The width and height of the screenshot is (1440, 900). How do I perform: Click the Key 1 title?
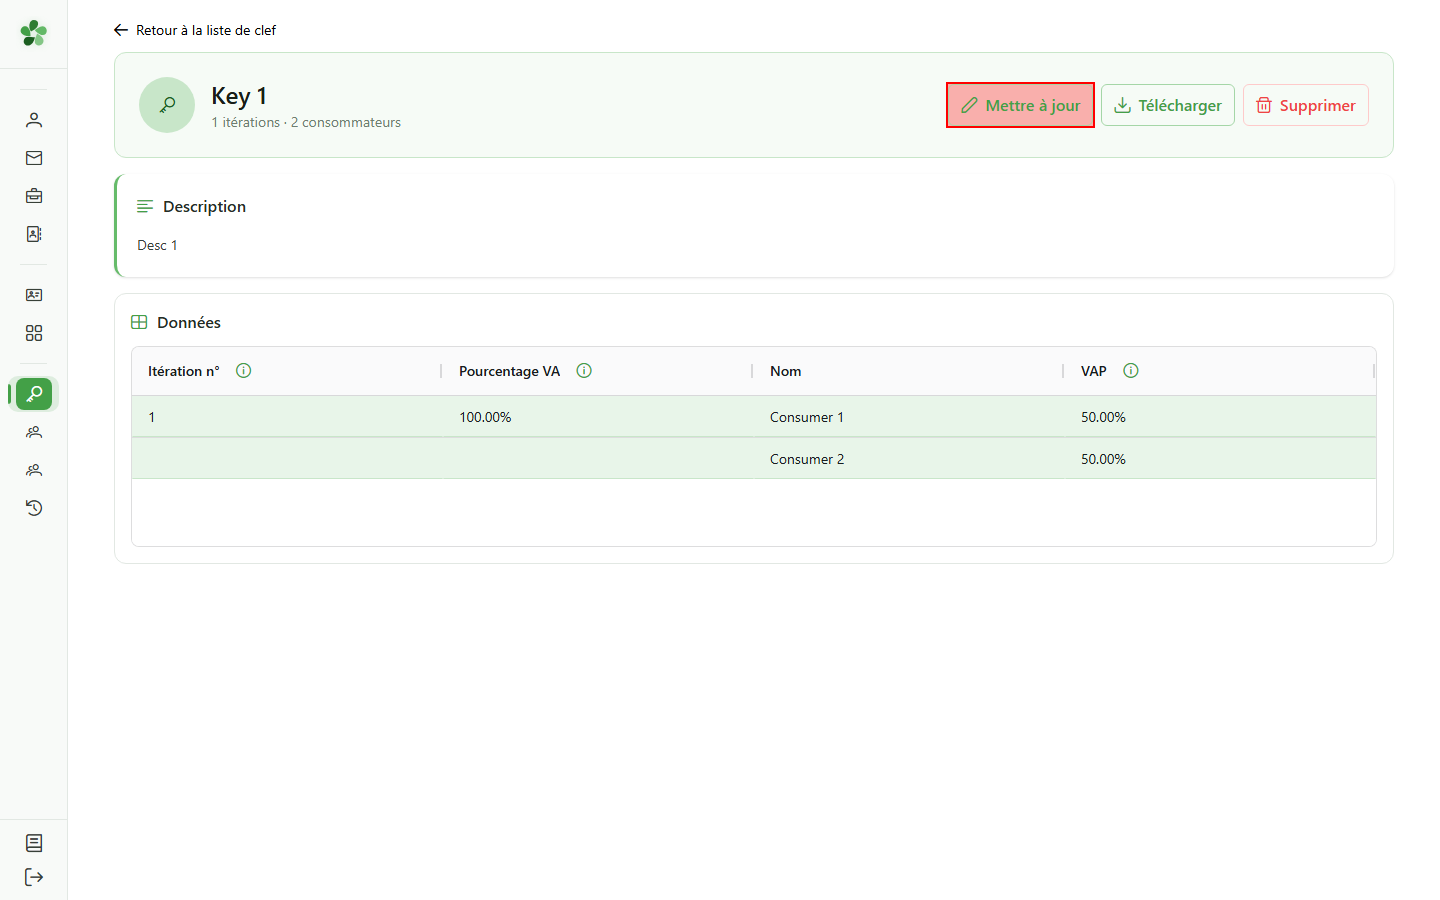239,96
